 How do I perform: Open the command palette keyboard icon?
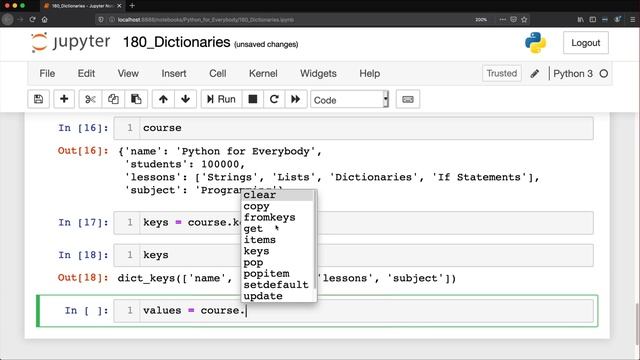(x=408, y=99)
